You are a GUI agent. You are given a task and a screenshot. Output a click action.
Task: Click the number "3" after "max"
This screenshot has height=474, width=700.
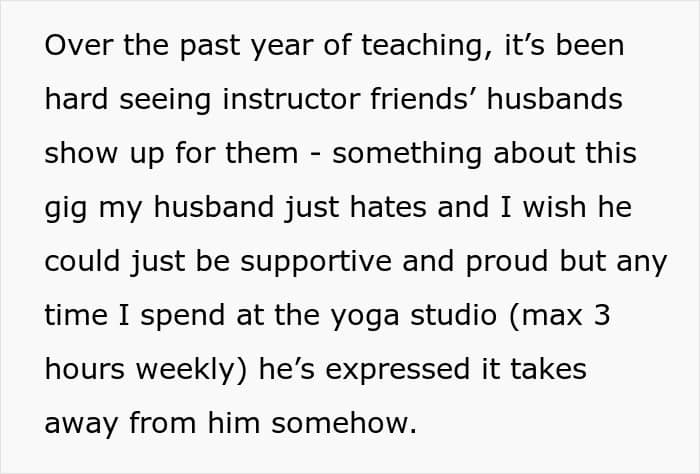coord(602,315)
